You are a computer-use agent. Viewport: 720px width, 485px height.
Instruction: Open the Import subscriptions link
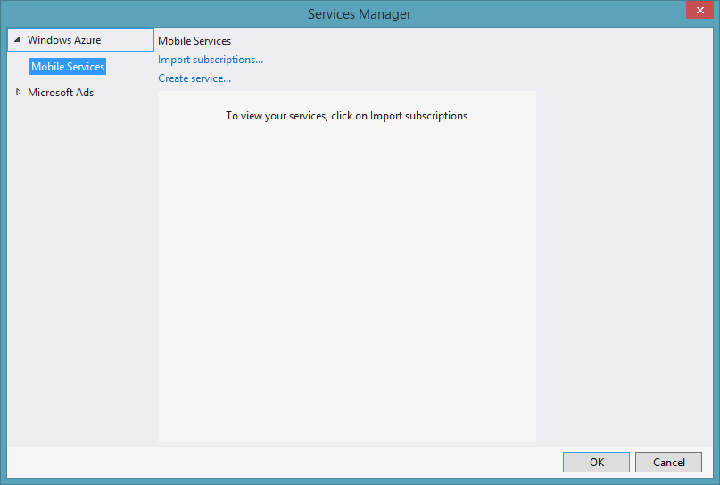coord(210,60)
